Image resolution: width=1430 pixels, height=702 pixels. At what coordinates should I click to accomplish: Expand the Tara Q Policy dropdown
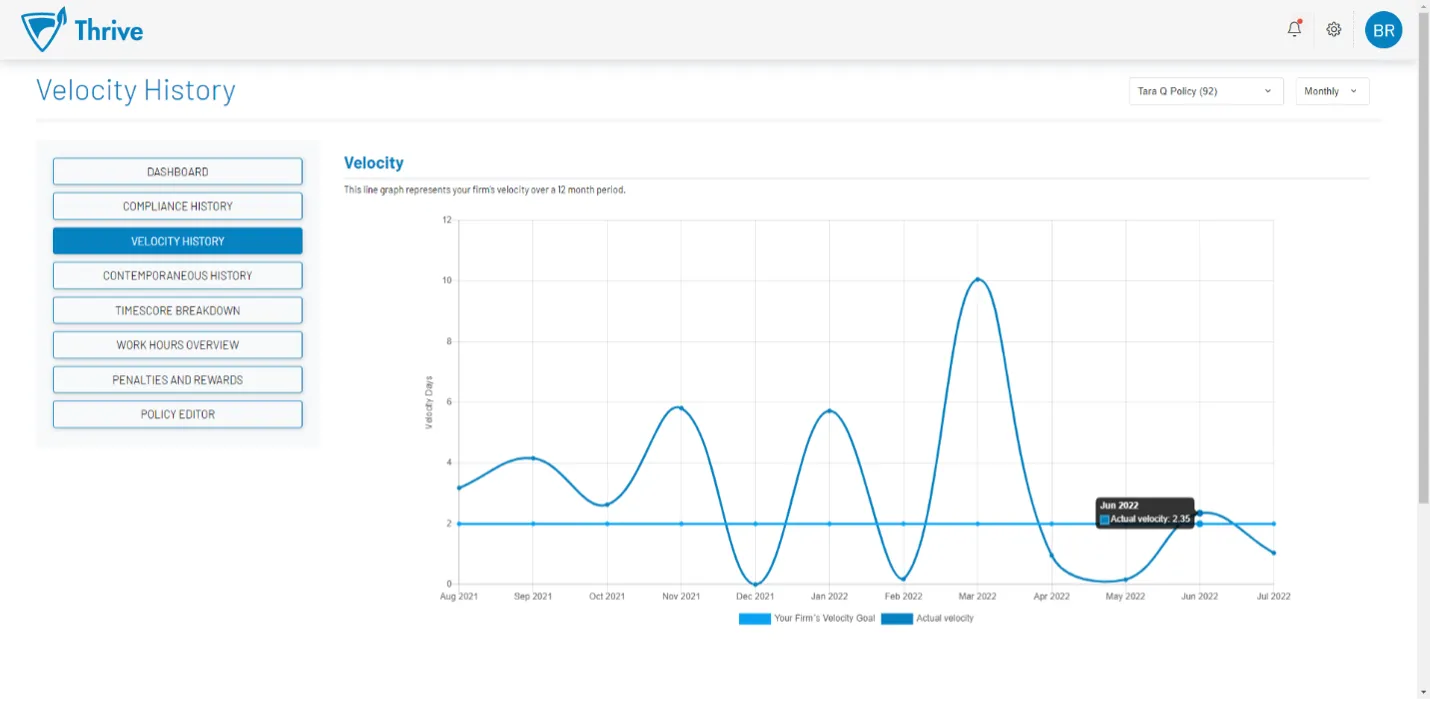coord(1205,91)
